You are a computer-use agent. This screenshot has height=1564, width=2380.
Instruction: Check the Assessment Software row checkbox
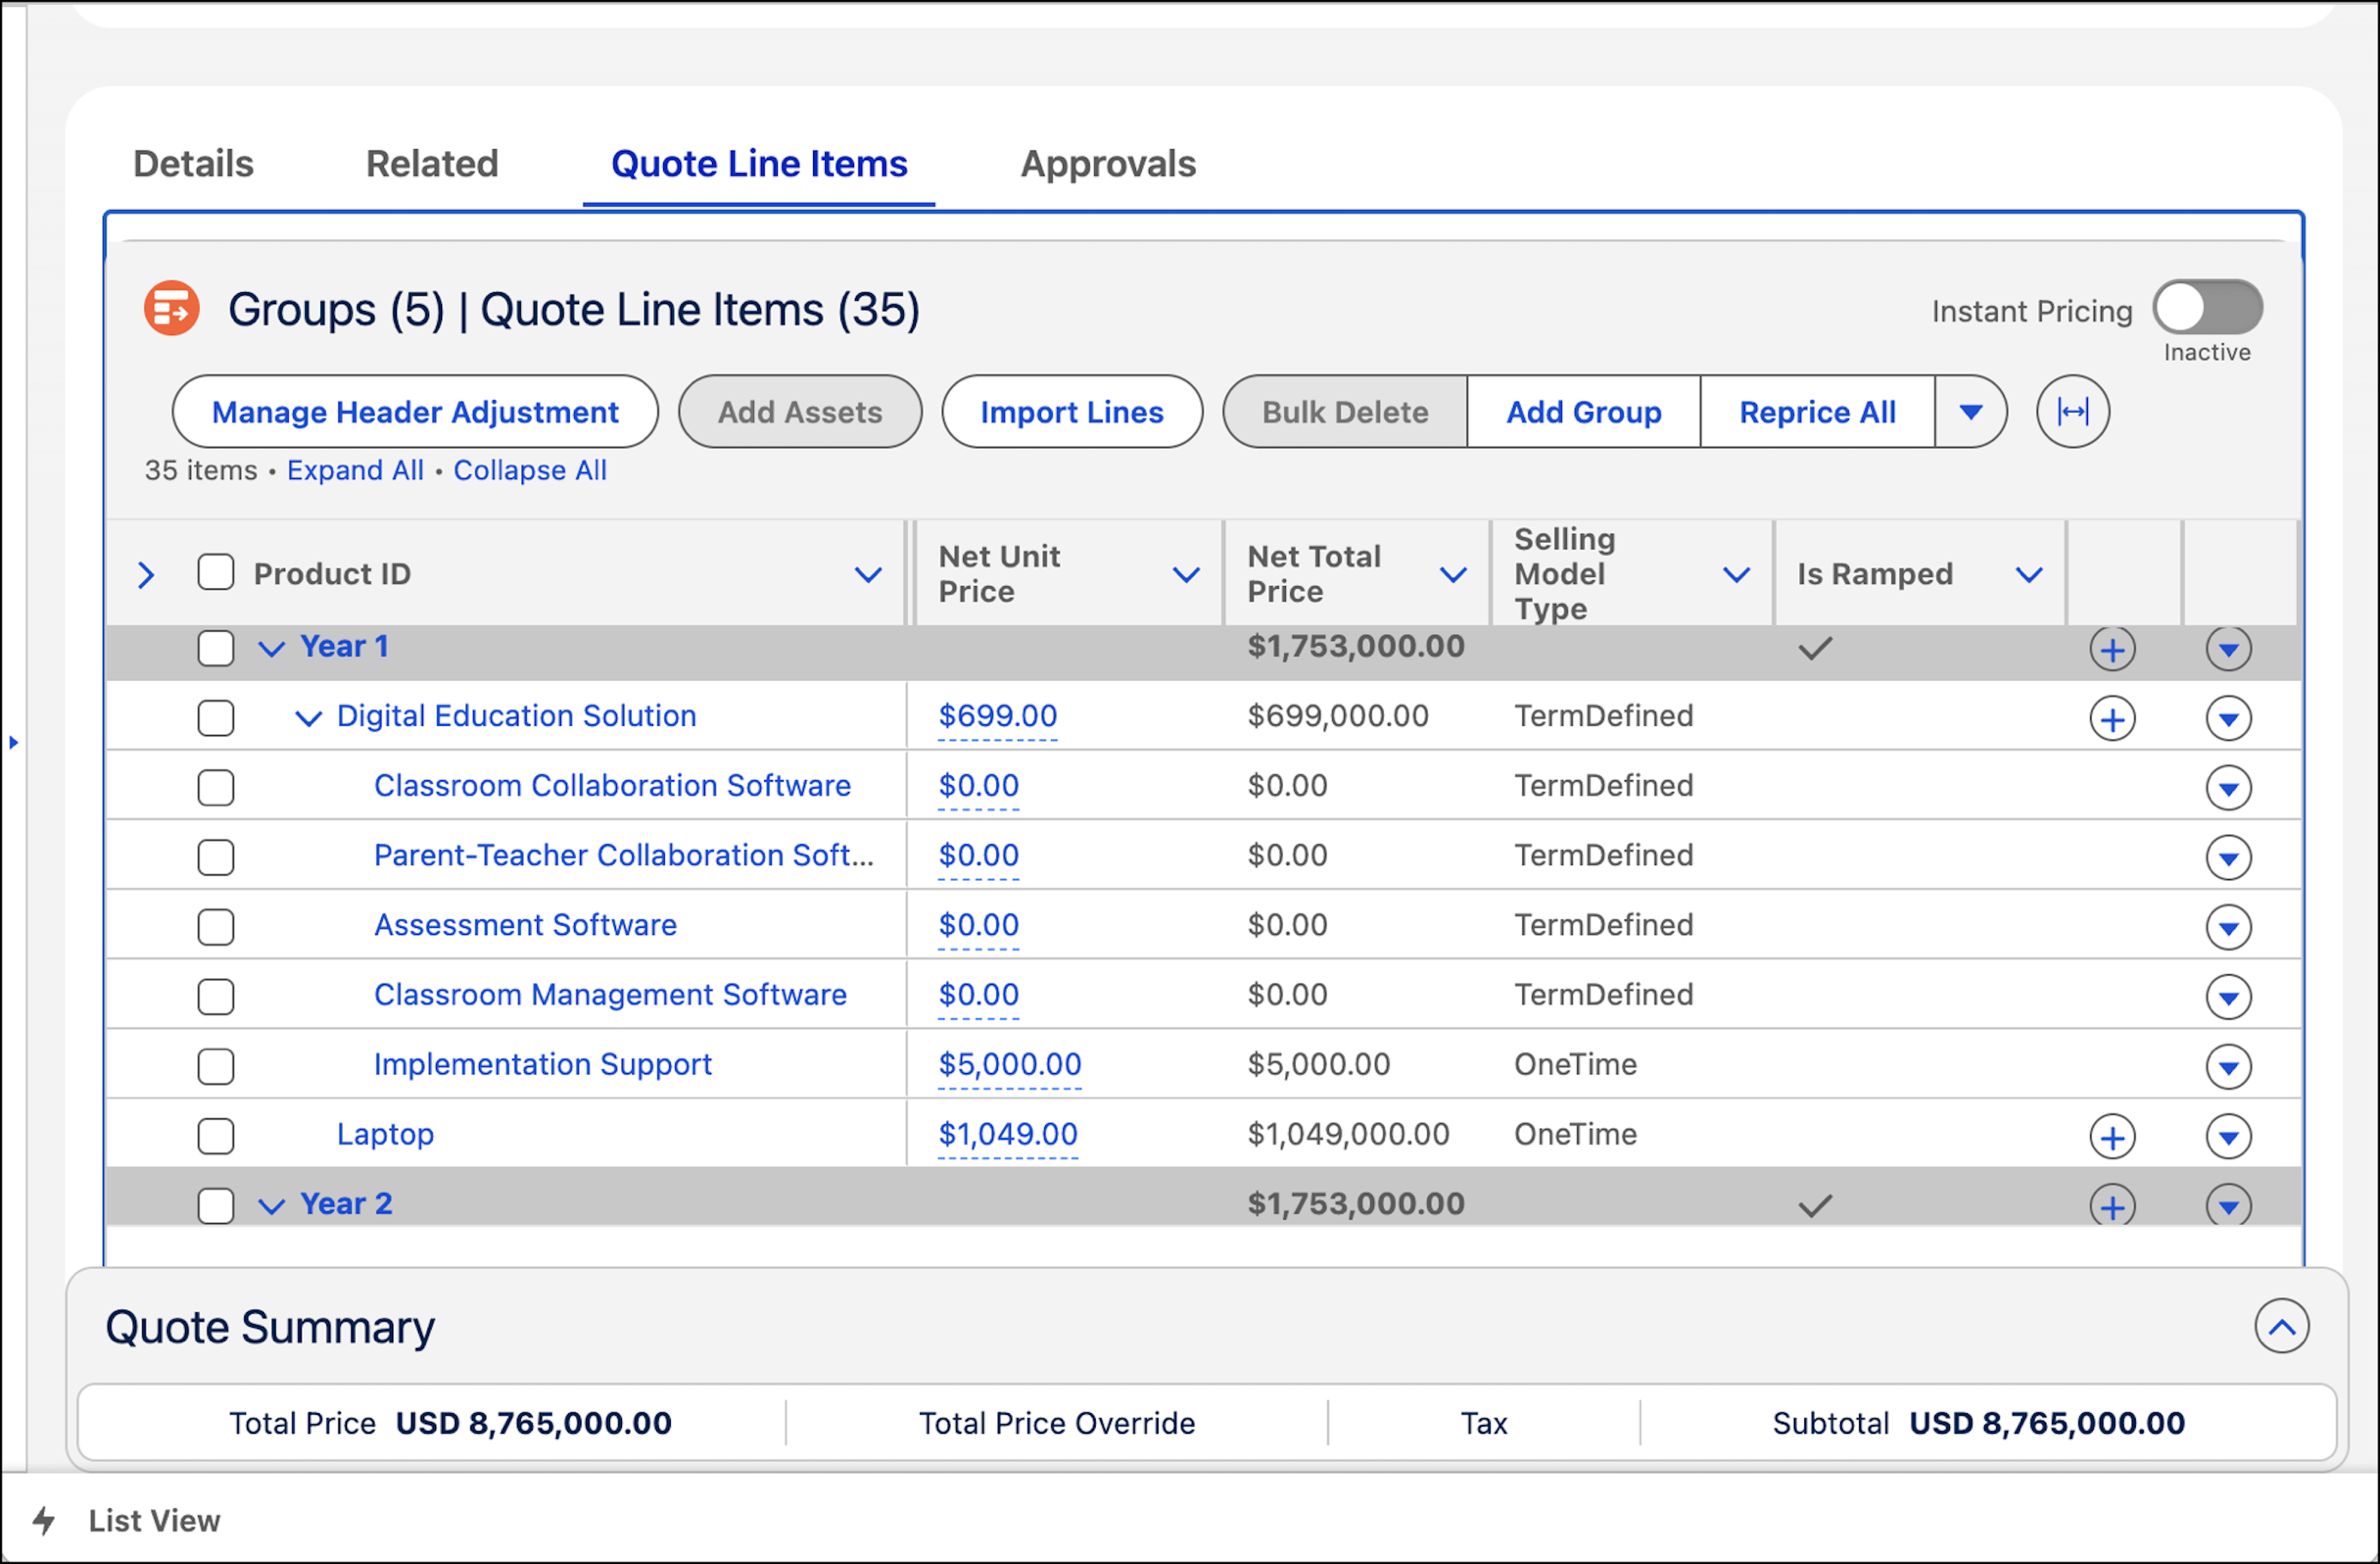(x=215, y=926)
